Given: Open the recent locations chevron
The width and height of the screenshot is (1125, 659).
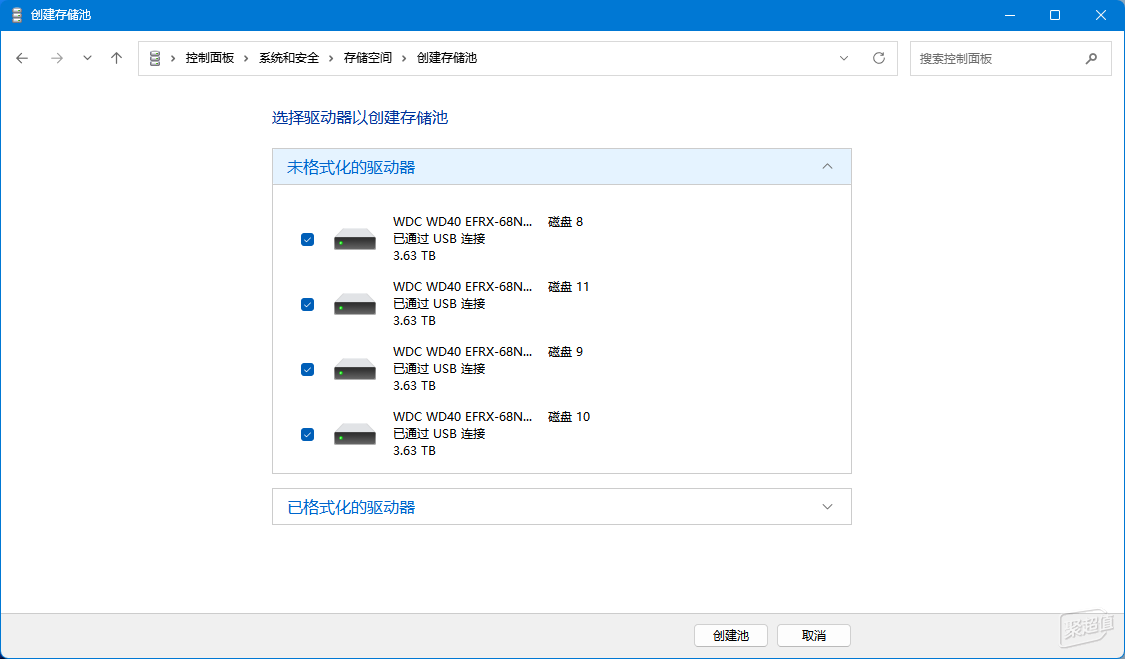Looking at the screenshot, I should (87, 58).
